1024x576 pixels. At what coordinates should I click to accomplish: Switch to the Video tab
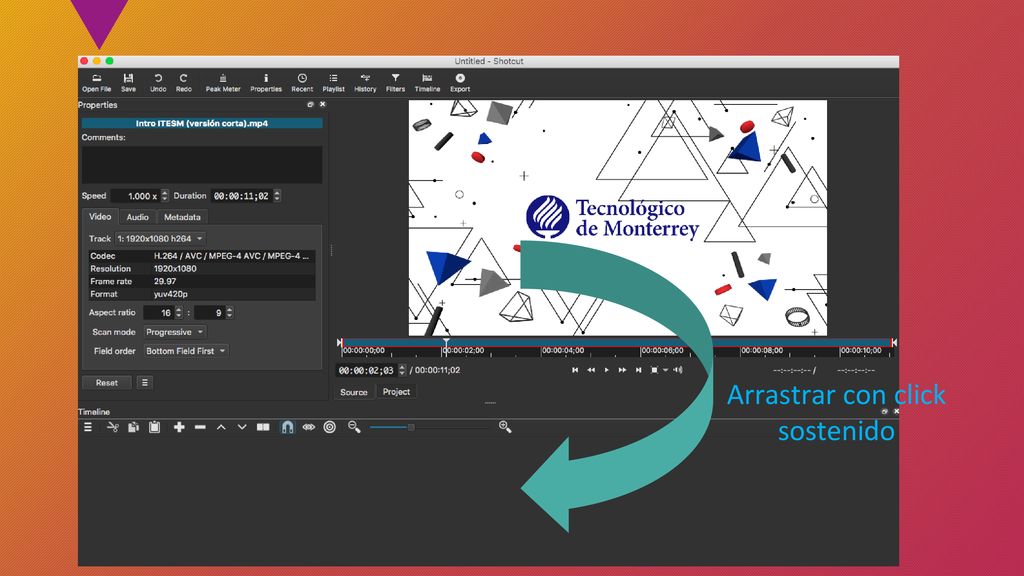[100, 216]
